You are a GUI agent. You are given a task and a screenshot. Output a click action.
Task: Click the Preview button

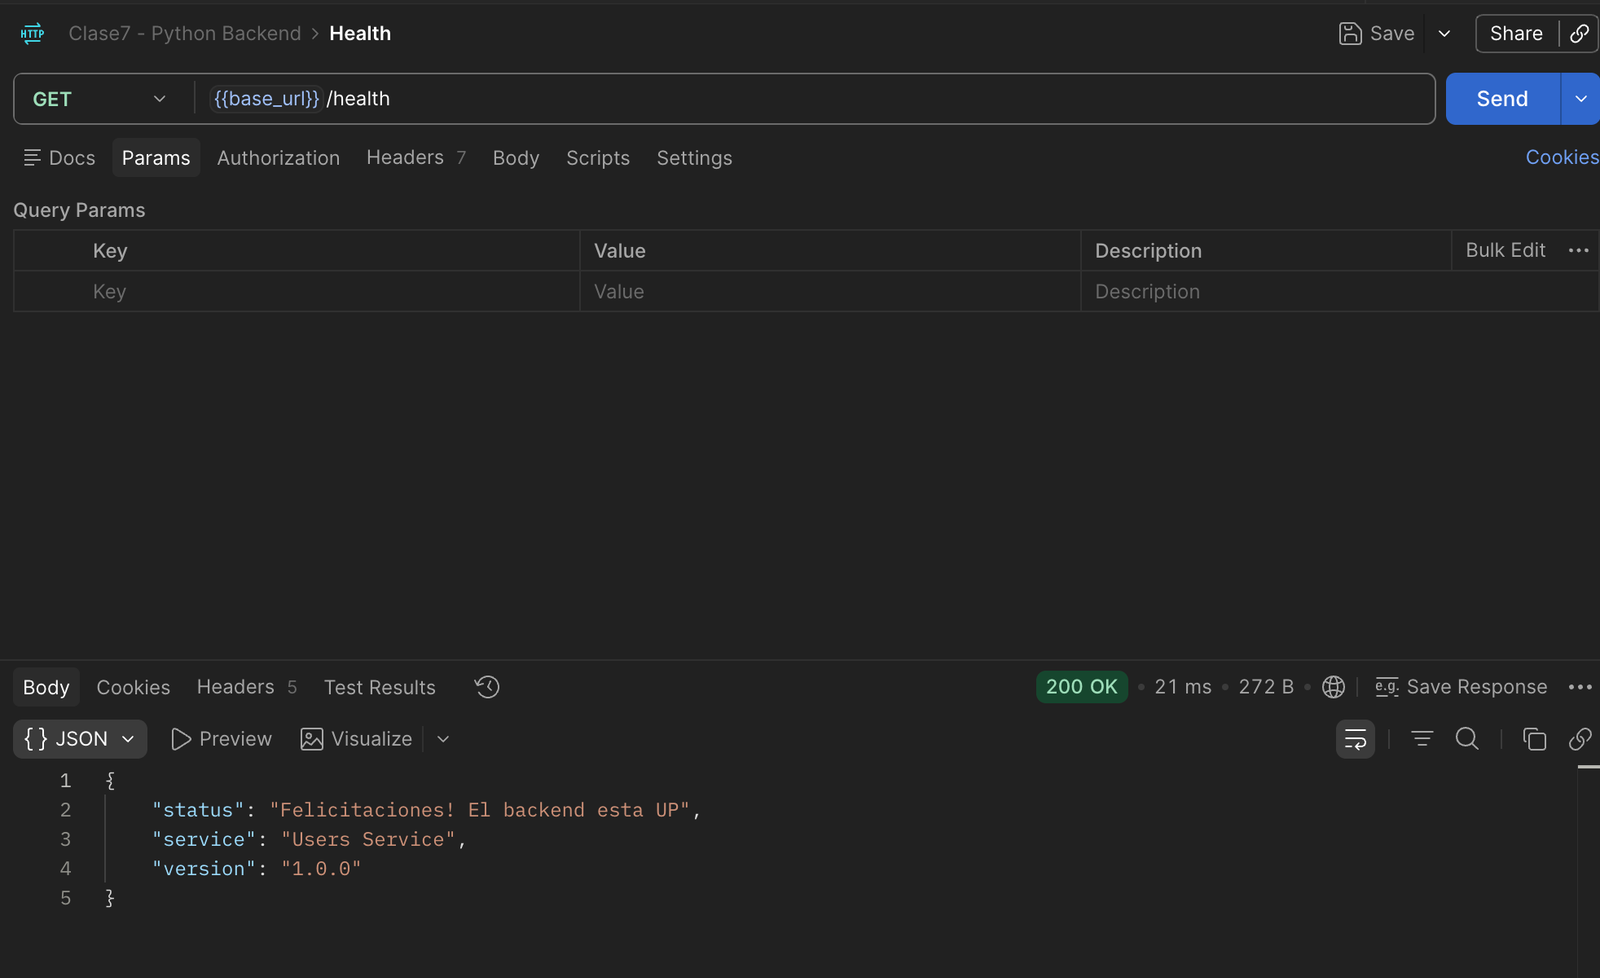(x=221, y=739)
